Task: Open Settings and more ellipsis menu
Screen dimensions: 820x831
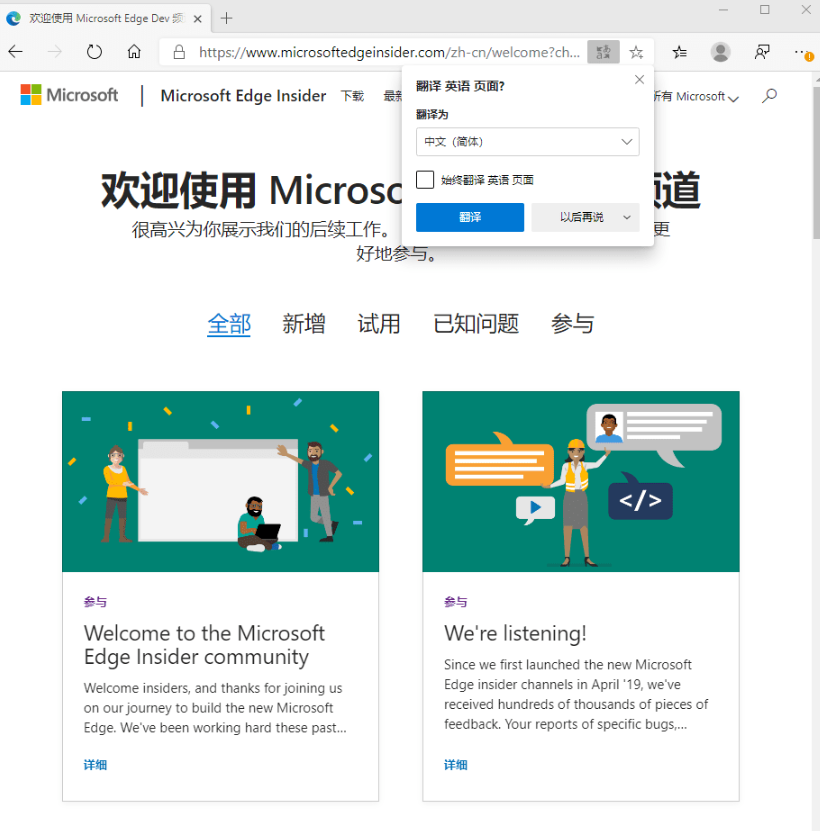Action: [x=803, y=52]
